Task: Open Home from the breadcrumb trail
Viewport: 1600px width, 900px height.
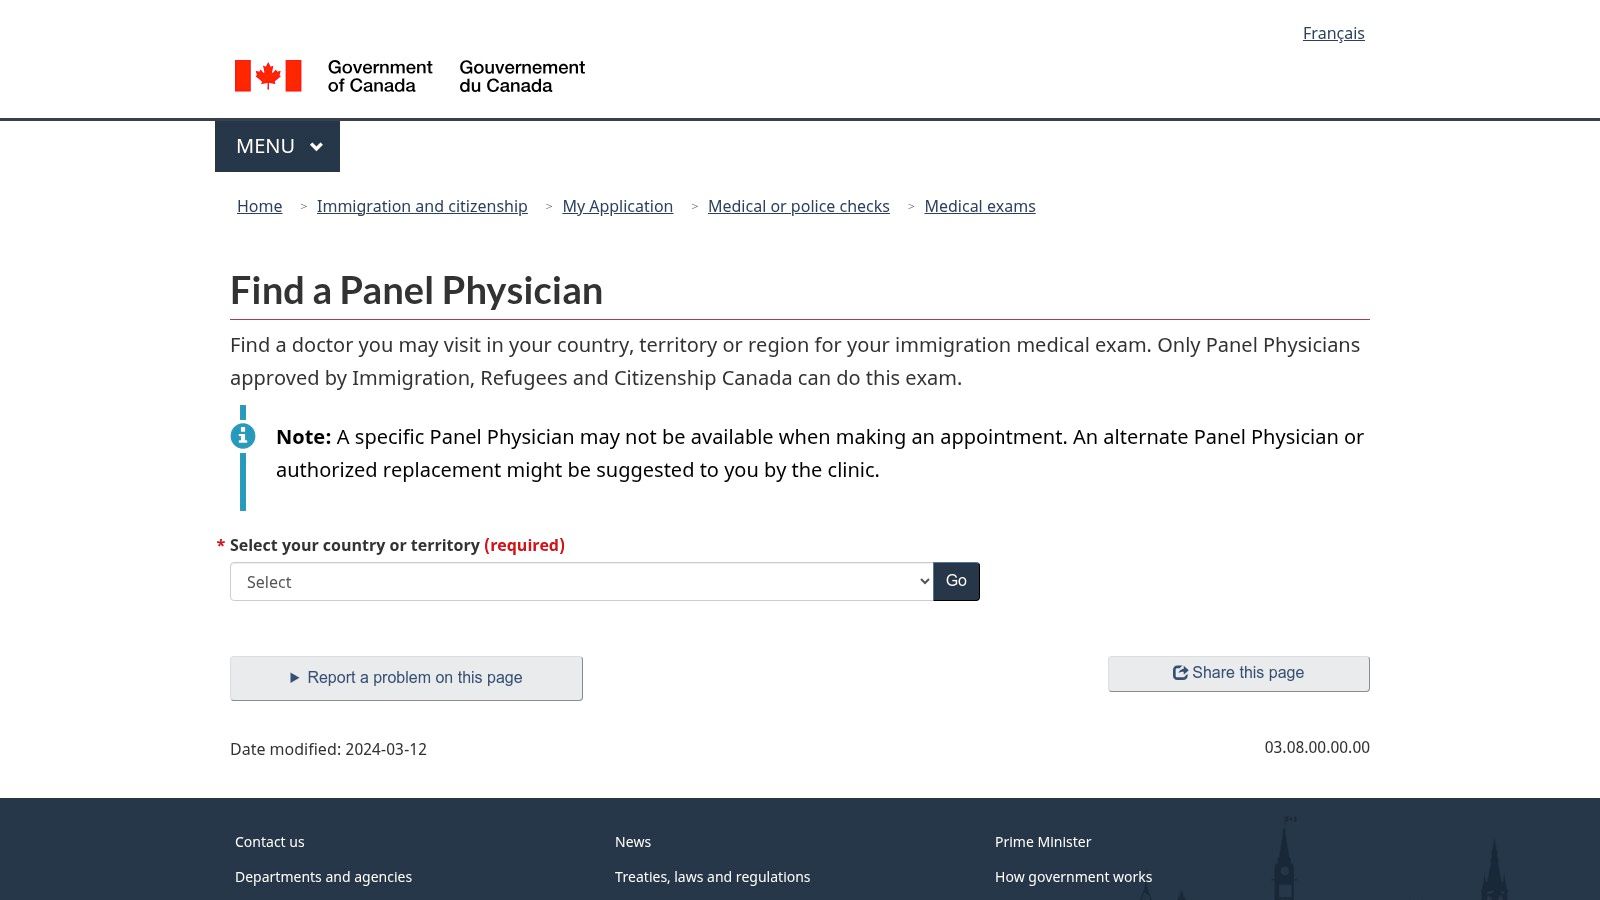Action: [x=259, y=206]
